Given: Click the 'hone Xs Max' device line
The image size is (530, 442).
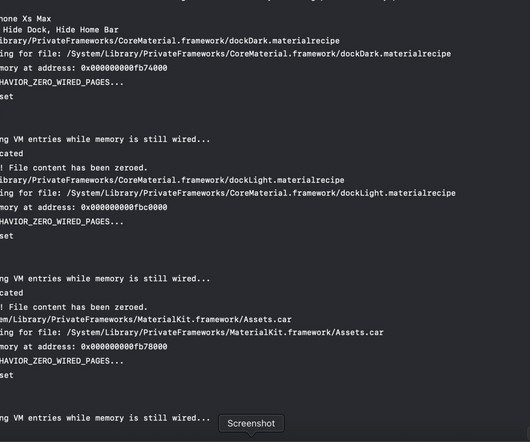Looking at the screenshot, I should point(26,19).
